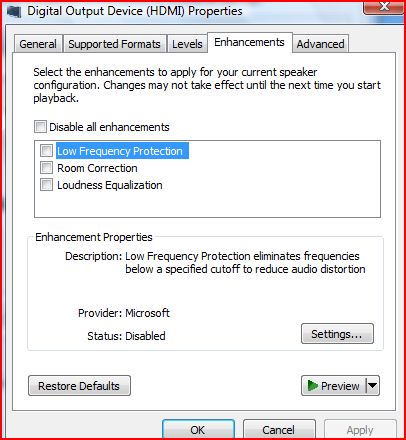Click the Restore Defaults button

(79, 386)
